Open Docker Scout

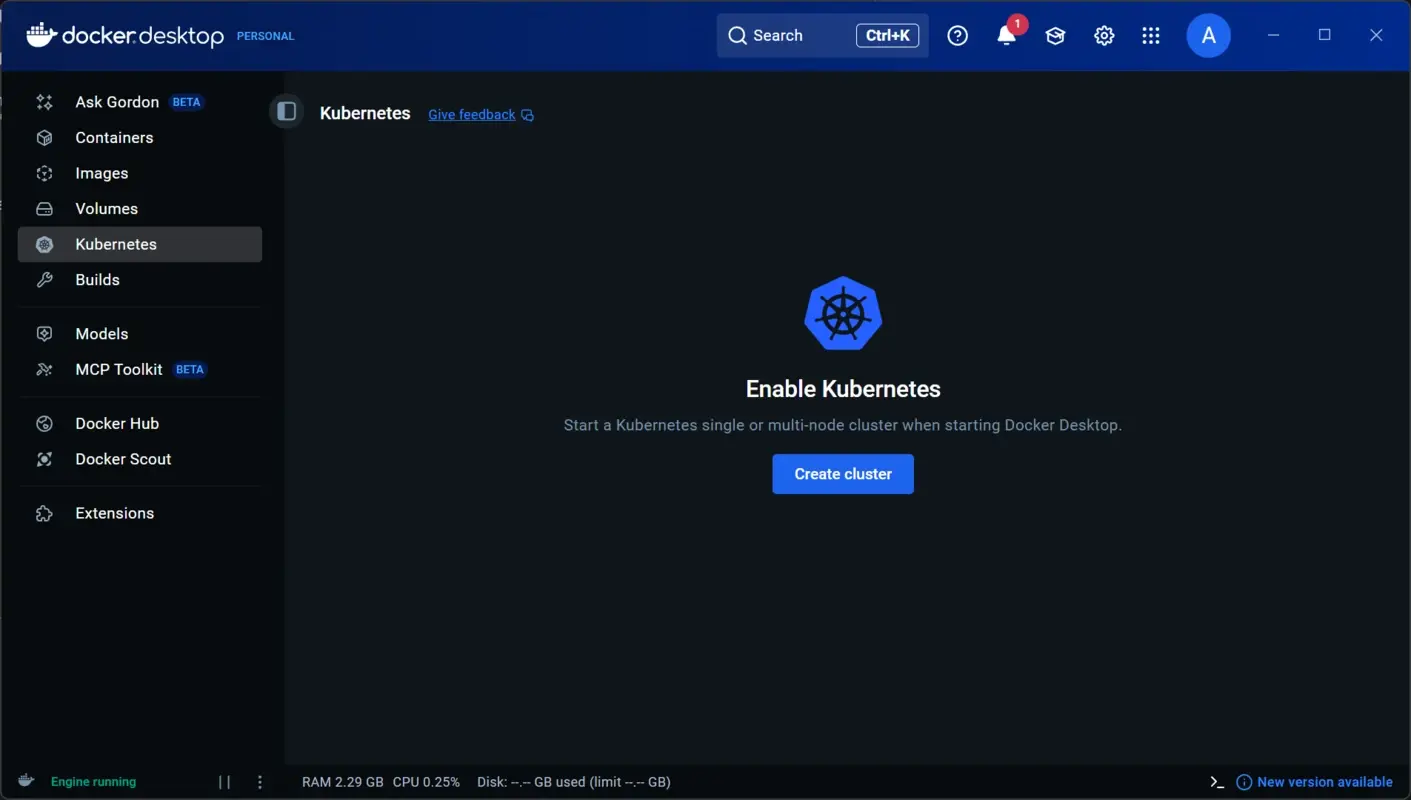click(122, 459)
